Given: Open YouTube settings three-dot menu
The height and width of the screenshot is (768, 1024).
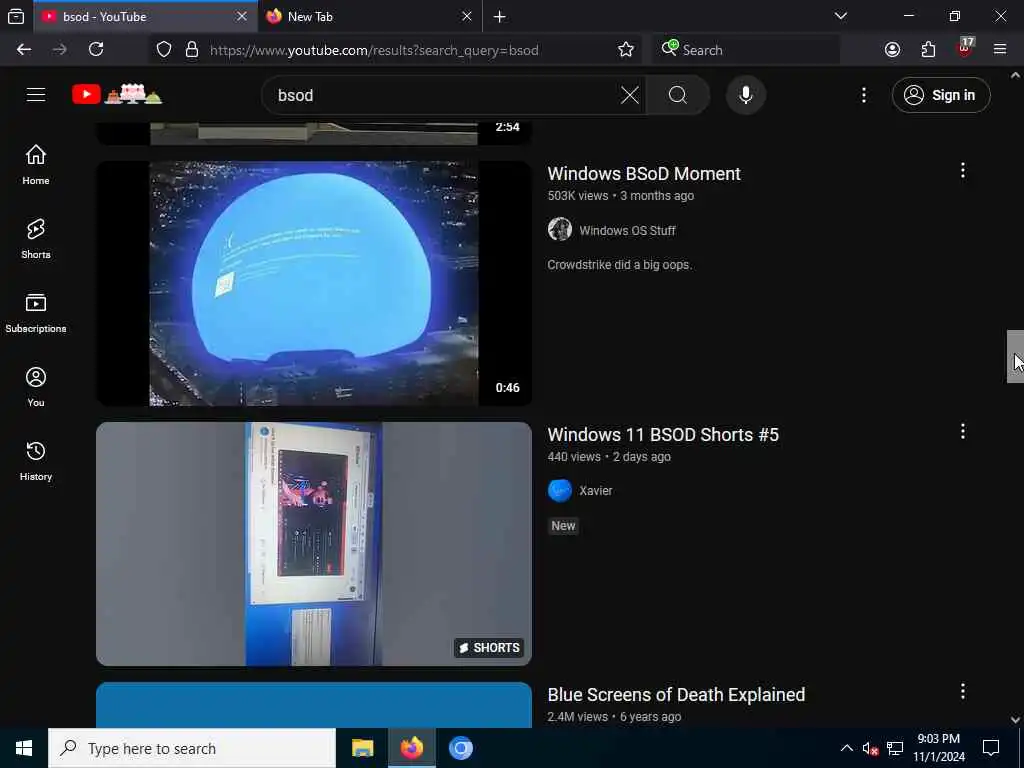Looking at the screenshot, I should (x=863, y=95).
